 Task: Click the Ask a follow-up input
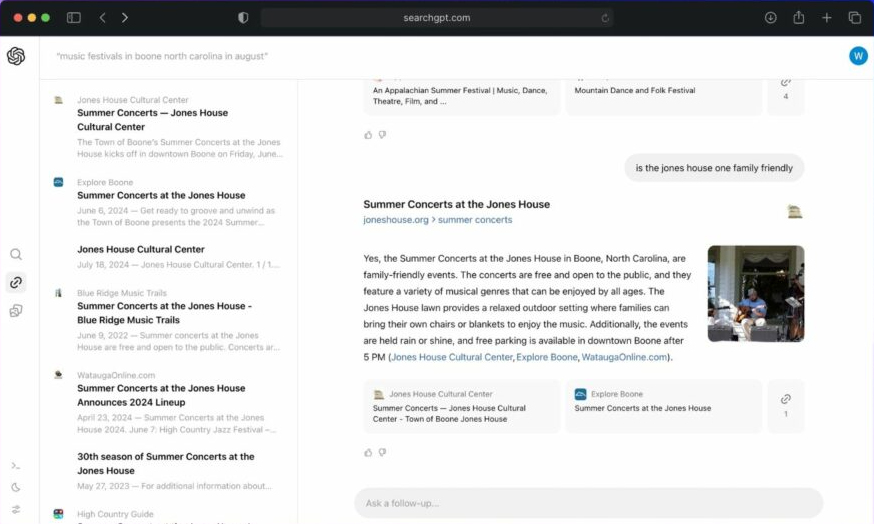[x=589, y=503]
